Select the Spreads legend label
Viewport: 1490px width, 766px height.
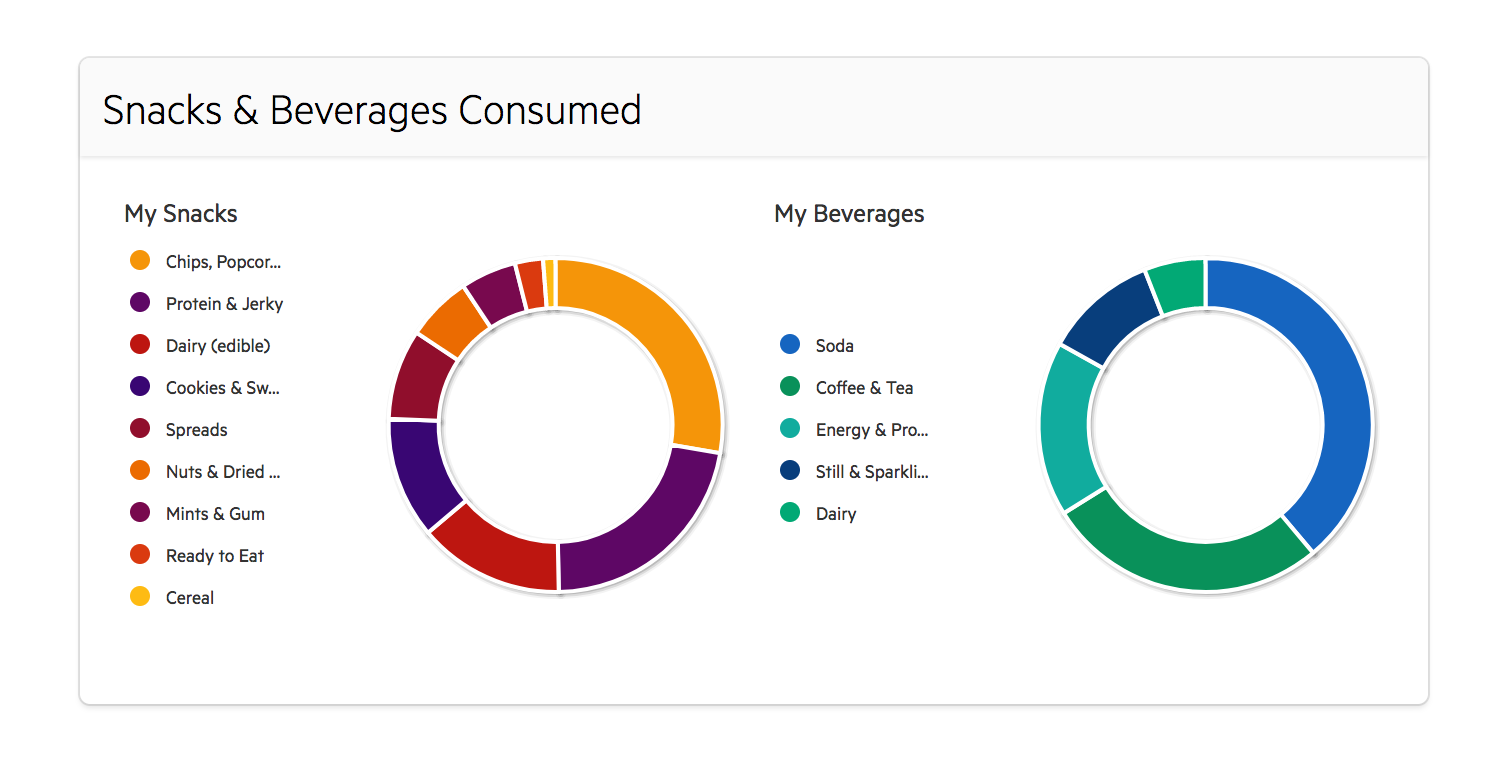coord(197,430)
